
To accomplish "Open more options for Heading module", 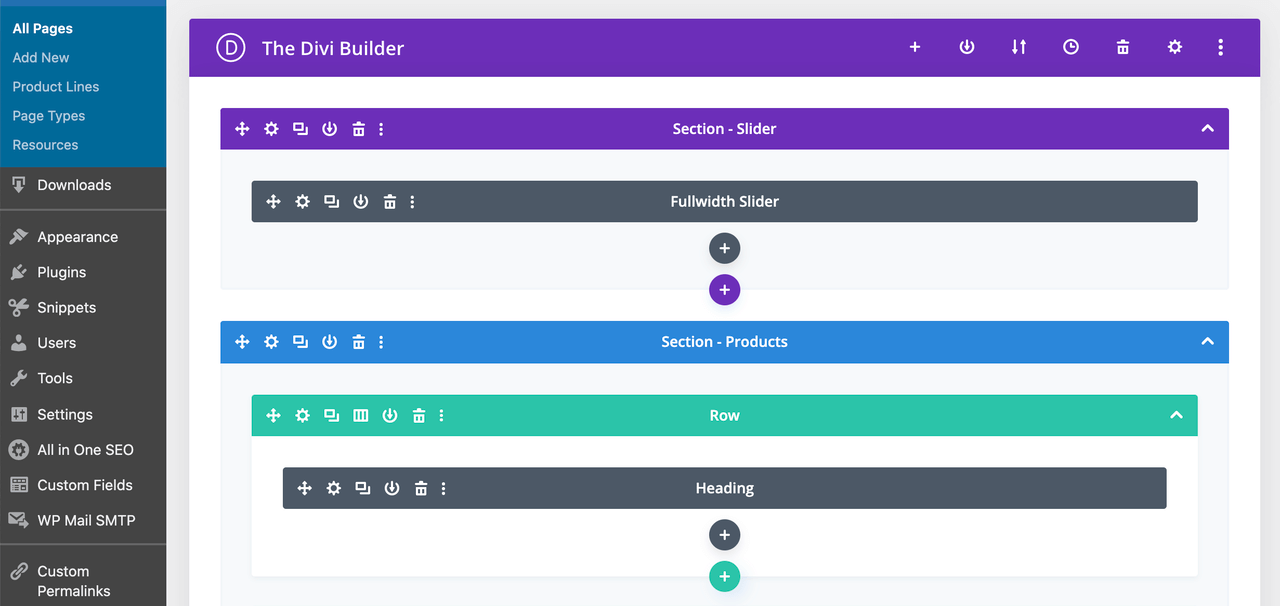I will pyautogui.click(x=444, y=489).
